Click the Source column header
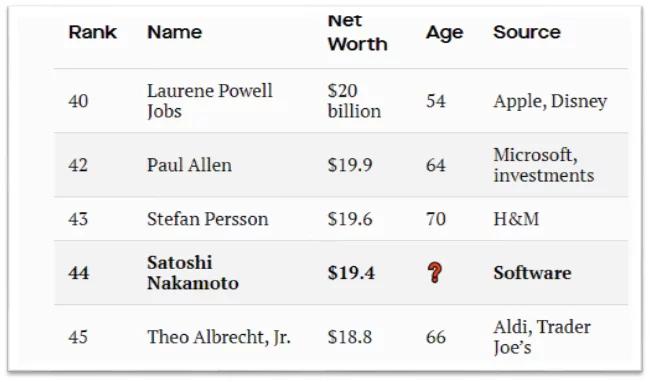This screenshot has width=650, height=382. [527, 32]
